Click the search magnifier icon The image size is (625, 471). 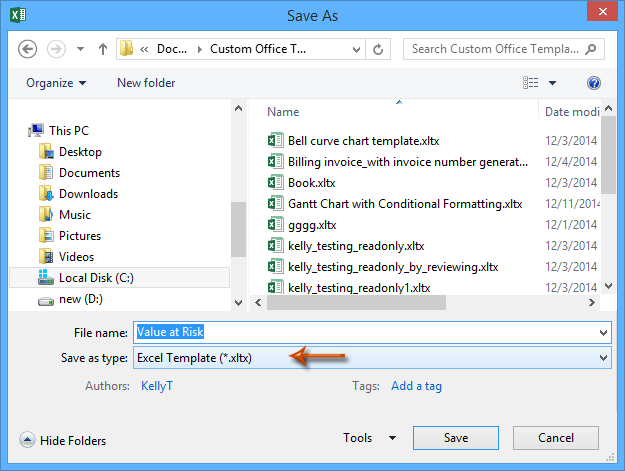tap(592, 49)
